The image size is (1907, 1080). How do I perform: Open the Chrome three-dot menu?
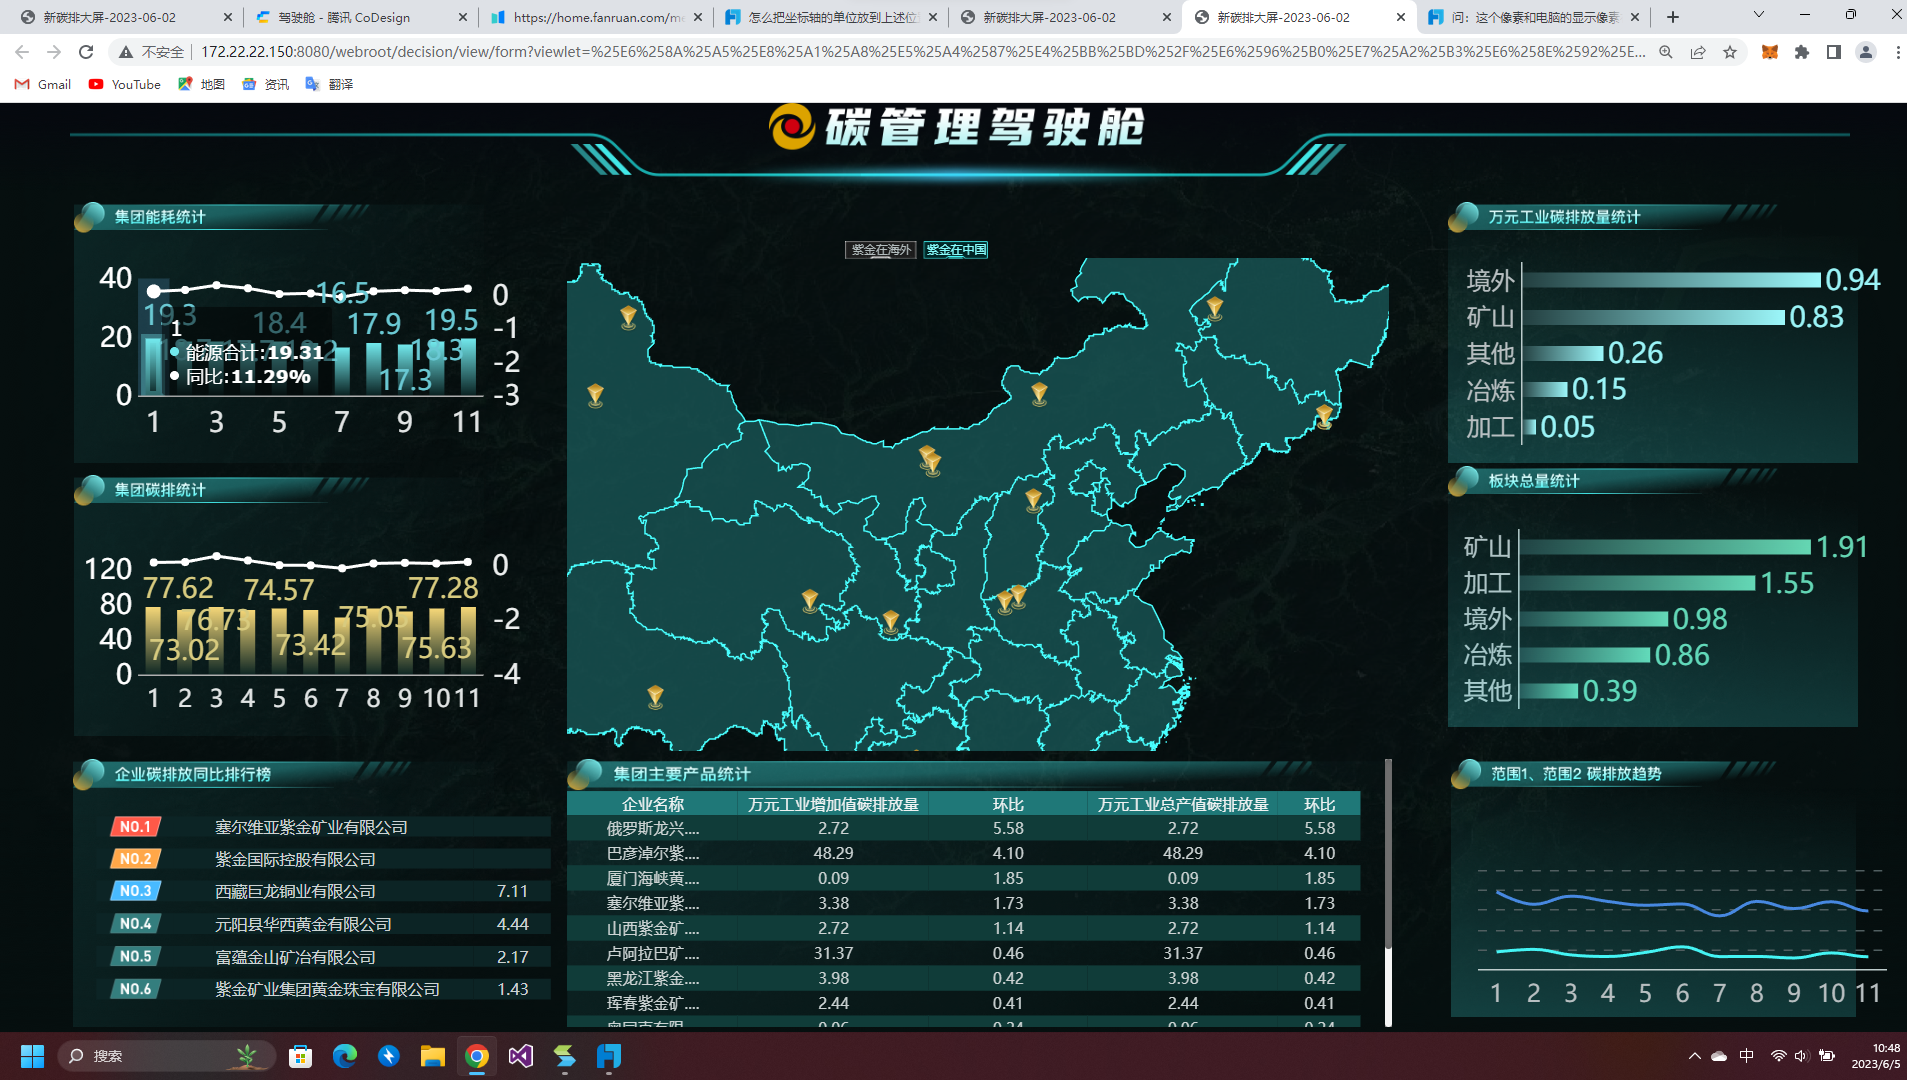1897,52
